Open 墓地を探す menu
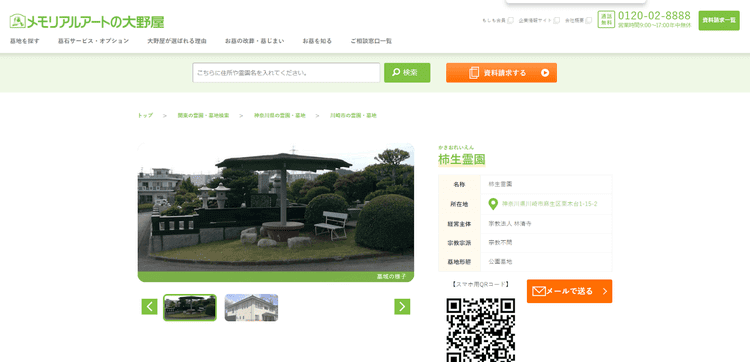This screenshot has width=750, height=362. coord(25,41)
